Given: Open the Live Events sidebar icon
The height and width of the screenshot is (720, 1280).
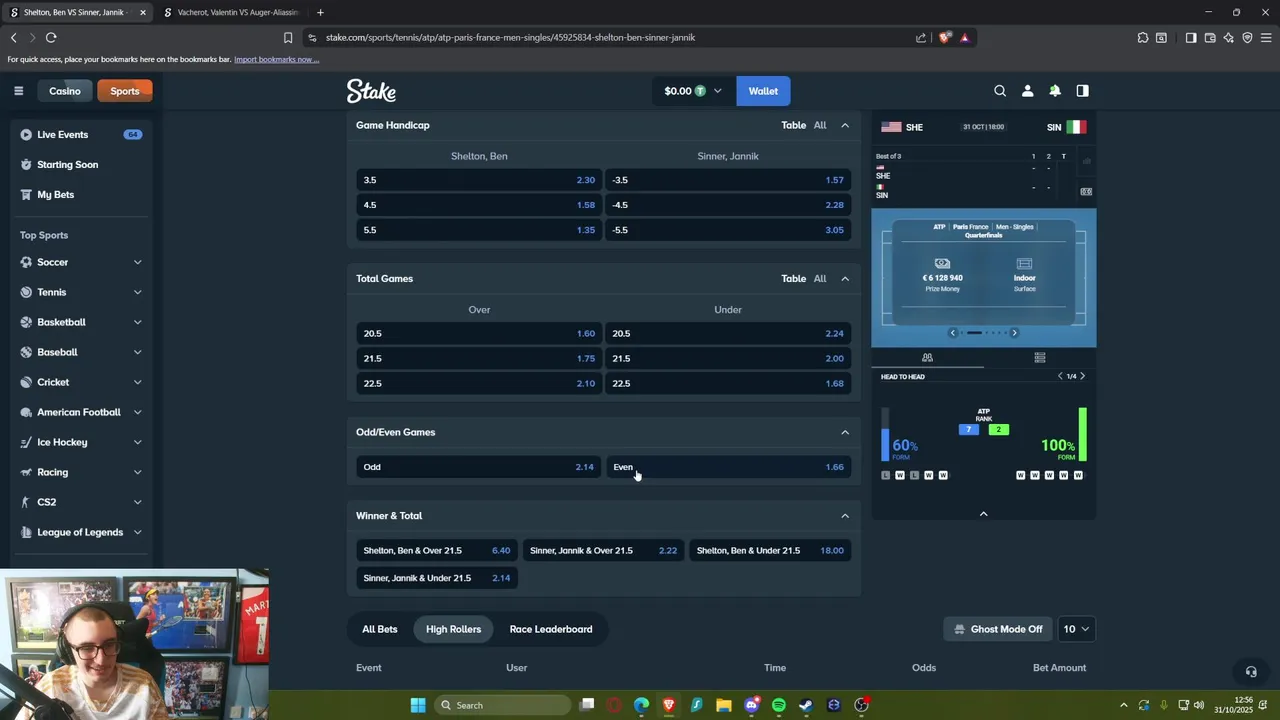Looking at the screenshot, I should coord(26,134).
